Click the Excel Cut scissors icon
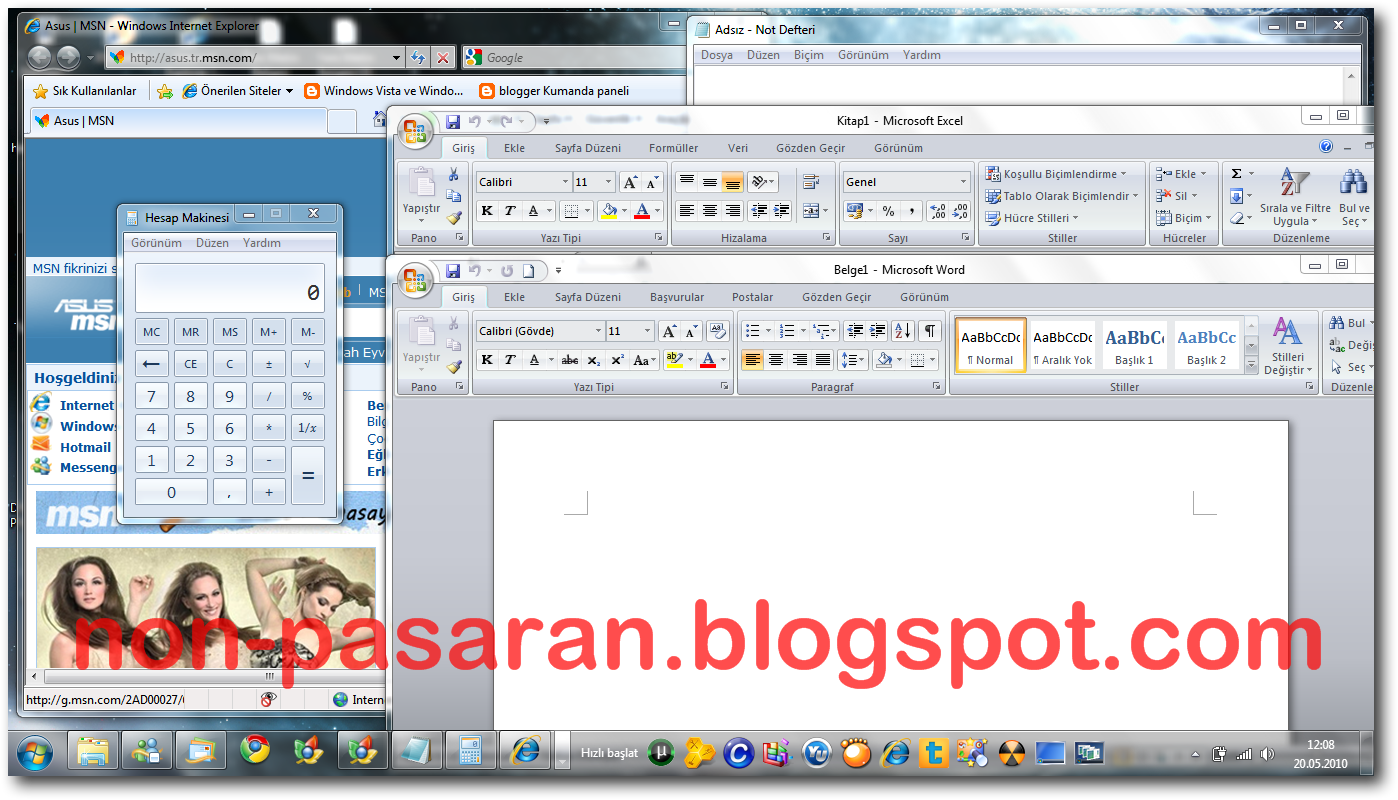This screenshot has width=1398, height=800. (x=454, y=175)
